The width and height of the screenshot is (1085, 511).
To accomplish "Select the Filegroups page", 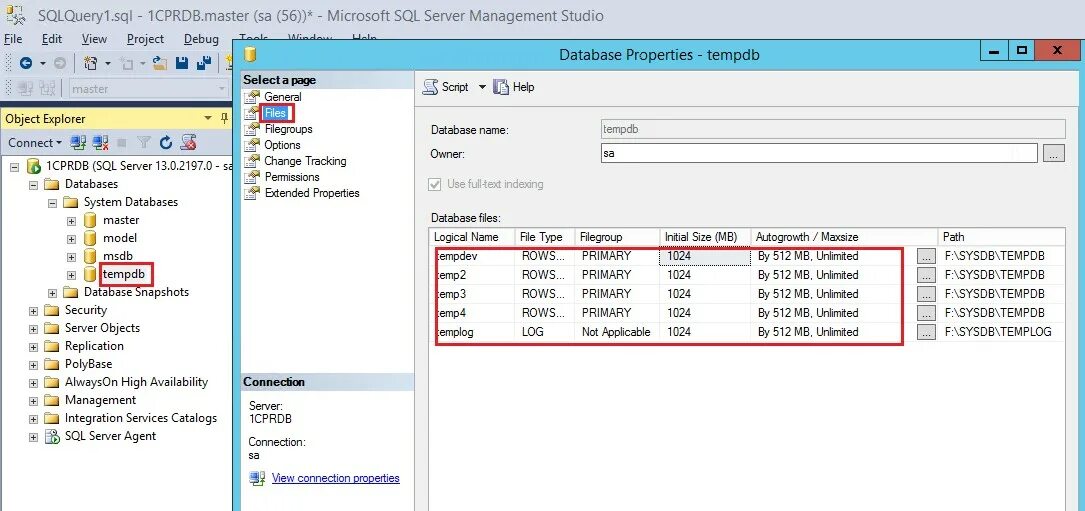I will 288,129.
